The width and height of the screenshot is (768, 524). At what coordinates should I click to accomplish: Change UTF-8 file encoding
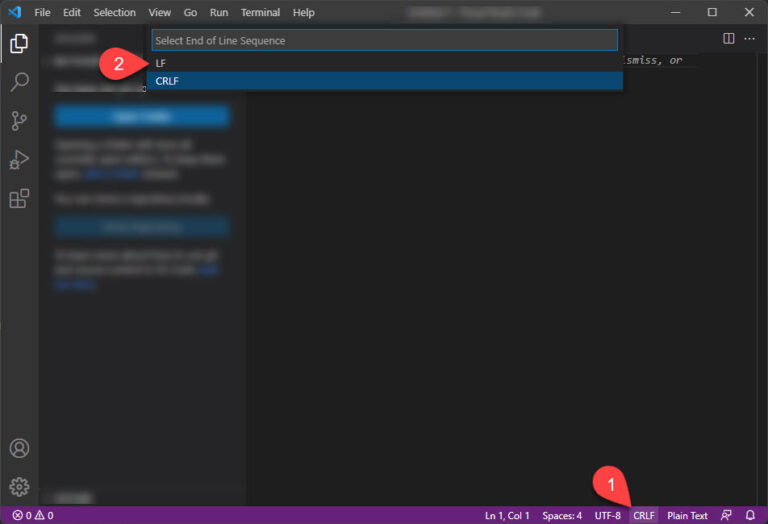608,515
